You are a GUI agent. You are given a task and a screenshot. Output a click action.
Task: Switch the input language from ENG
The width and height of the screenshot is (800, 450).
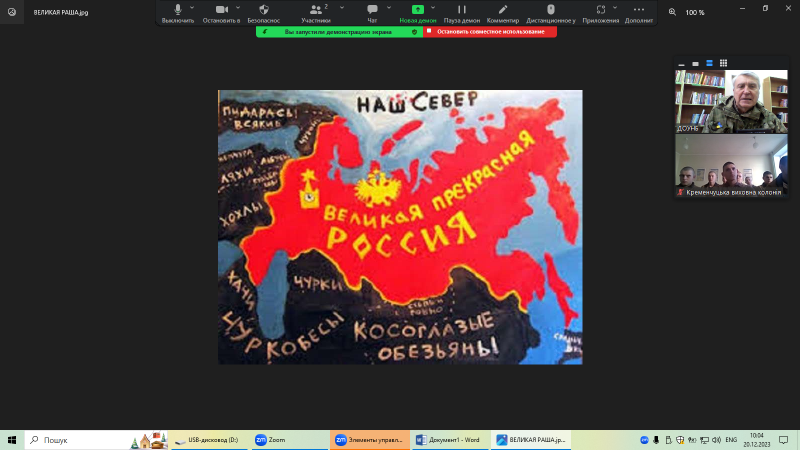point(731,440)
